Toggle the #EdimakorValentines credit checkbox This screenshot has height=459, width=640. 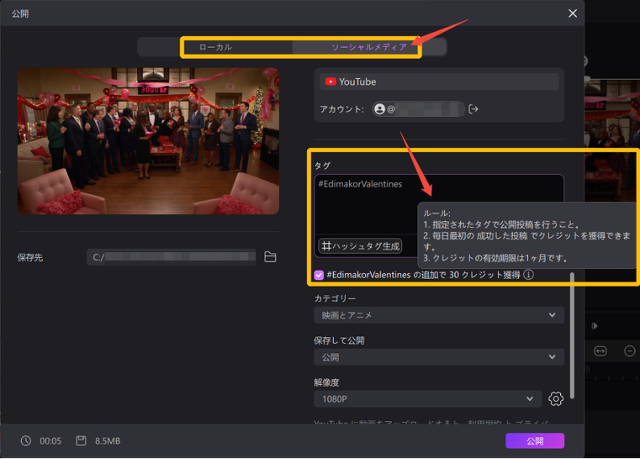tap(319, 275)
